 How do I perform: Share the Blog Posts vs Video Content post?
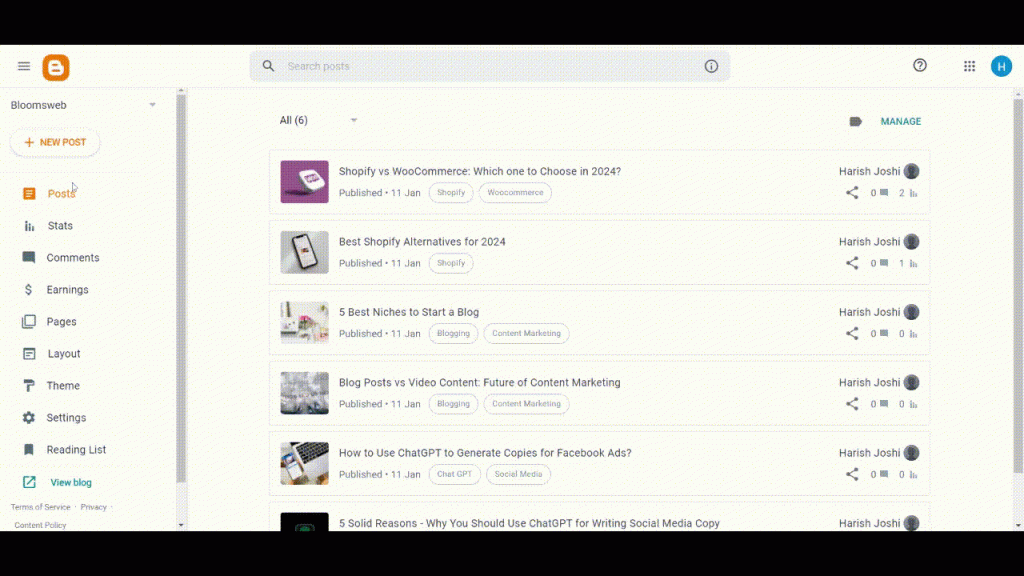pos(852,404)
